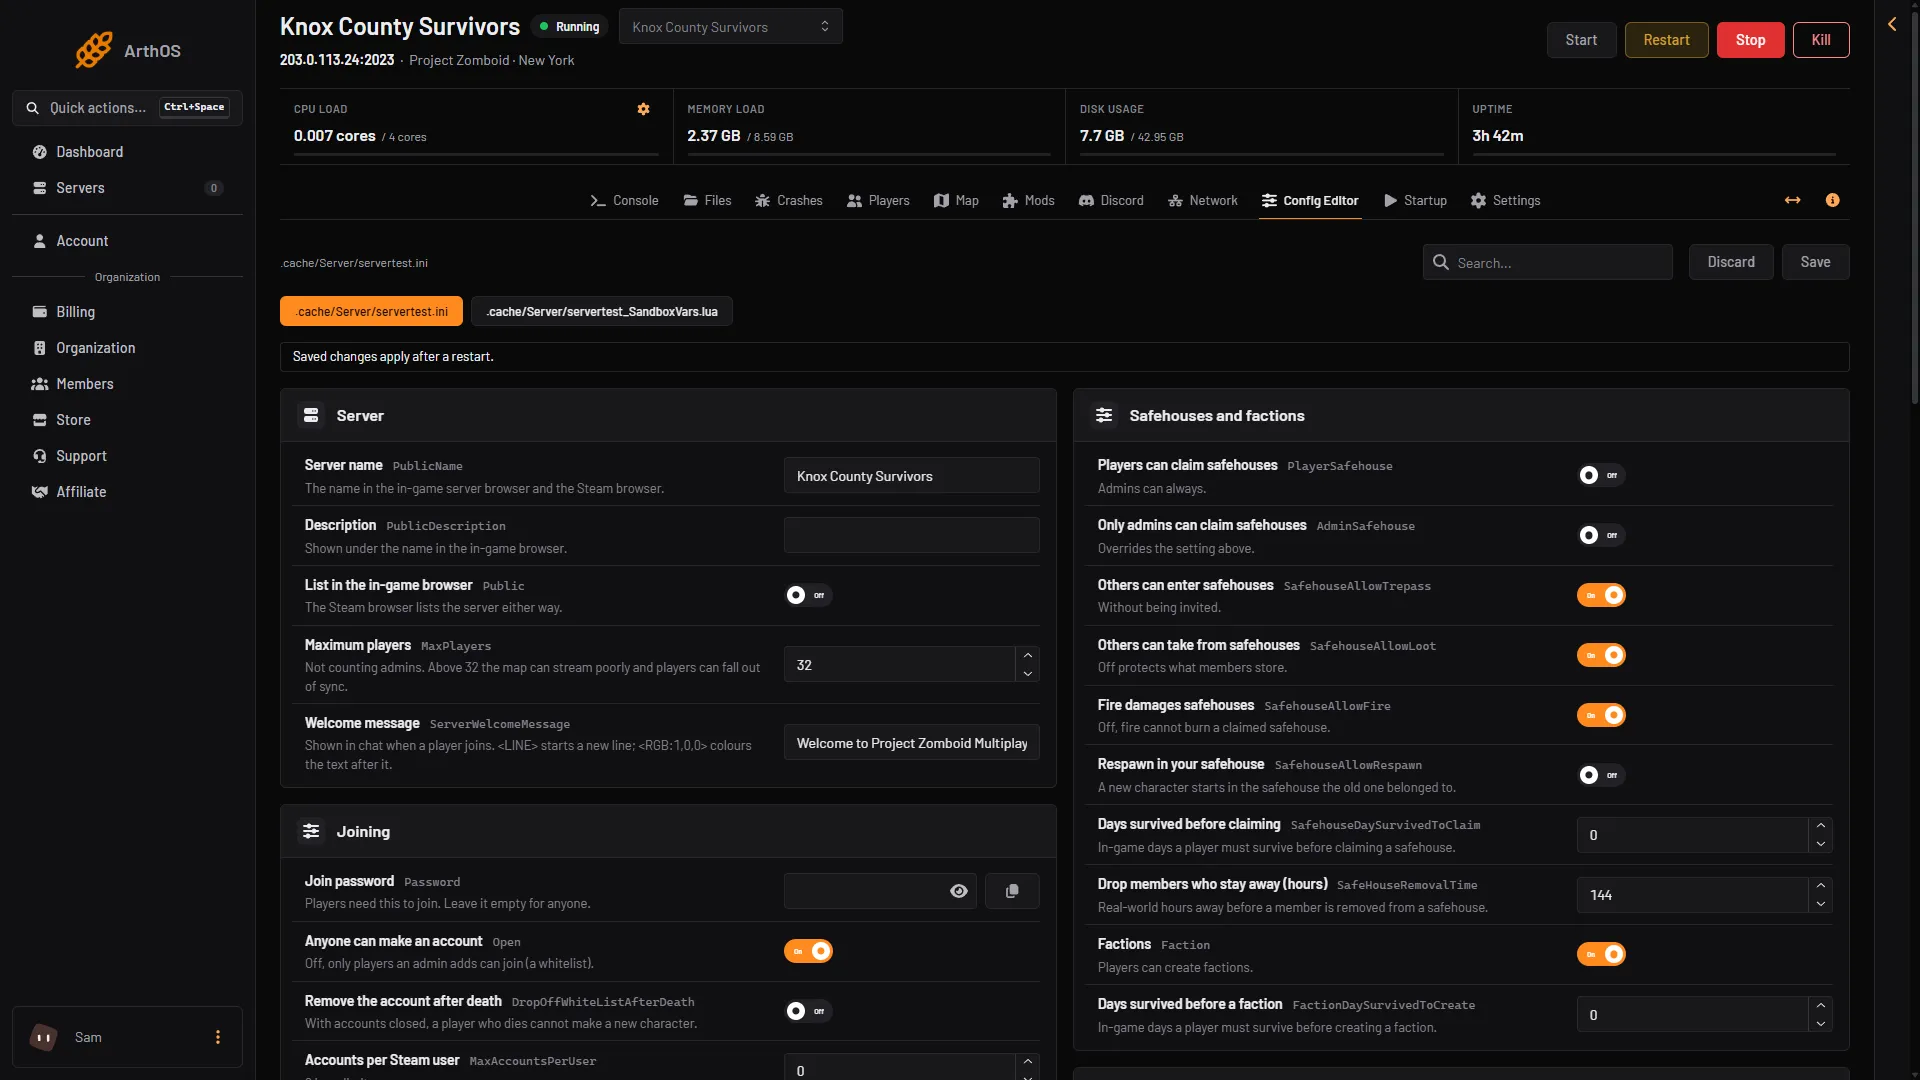Open the Organization page in the sidebar
Image resolution: width=1920 pixels, height=1080 pixels.
click(127, 348)
